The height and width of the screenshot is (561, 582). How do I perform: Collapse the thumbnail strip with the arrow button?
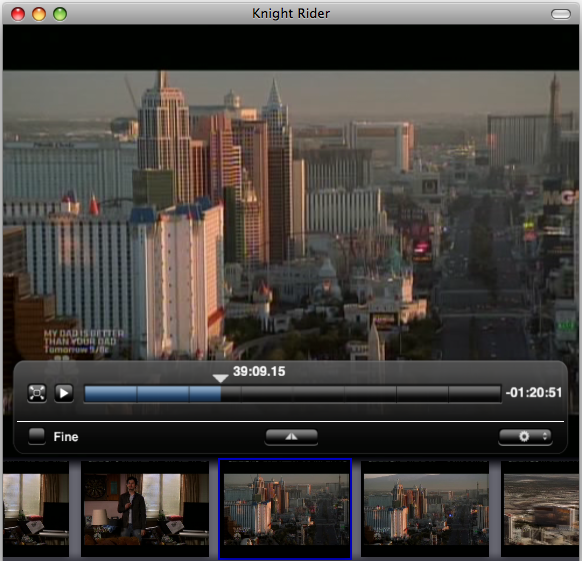pyautogui.click(x=291, y=437)
